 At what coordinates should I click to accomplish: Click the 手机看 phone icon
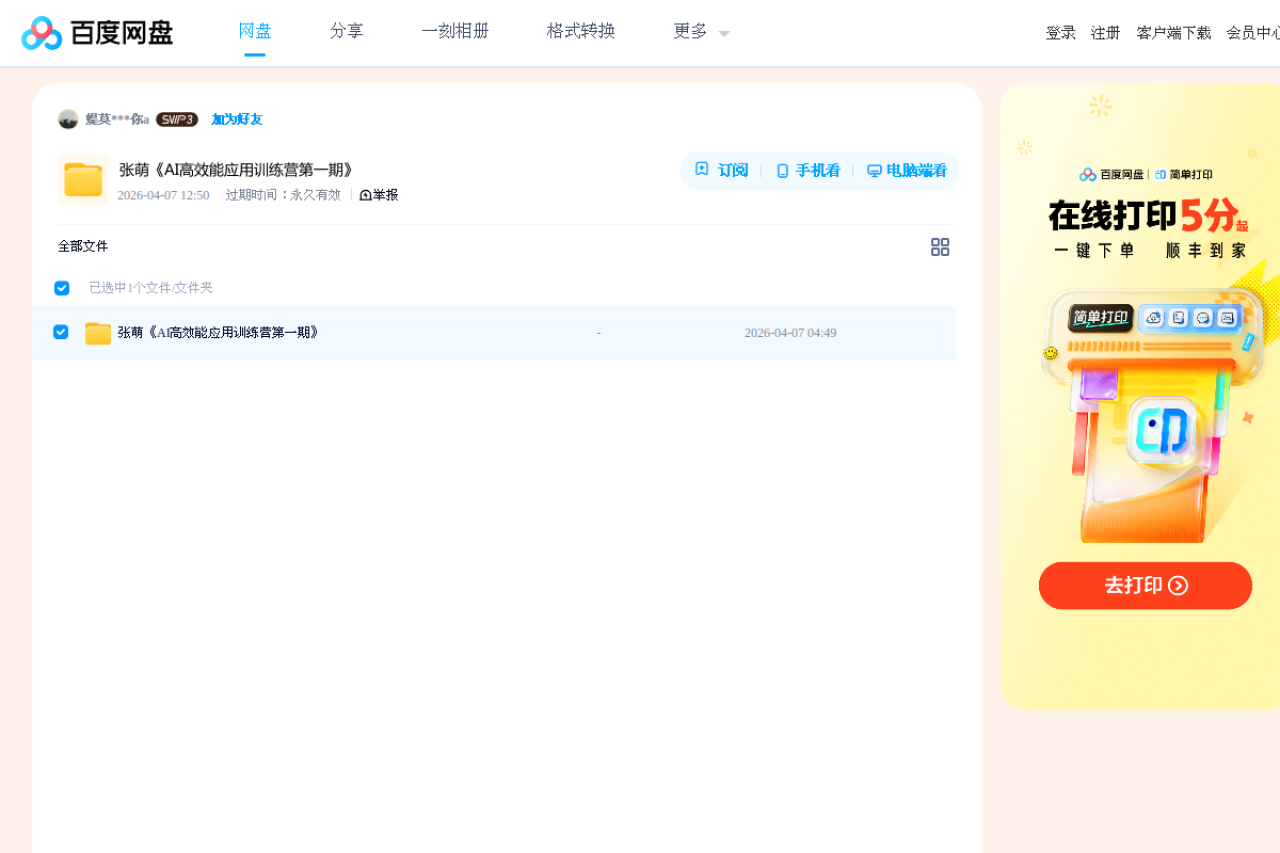click(781, 170)
